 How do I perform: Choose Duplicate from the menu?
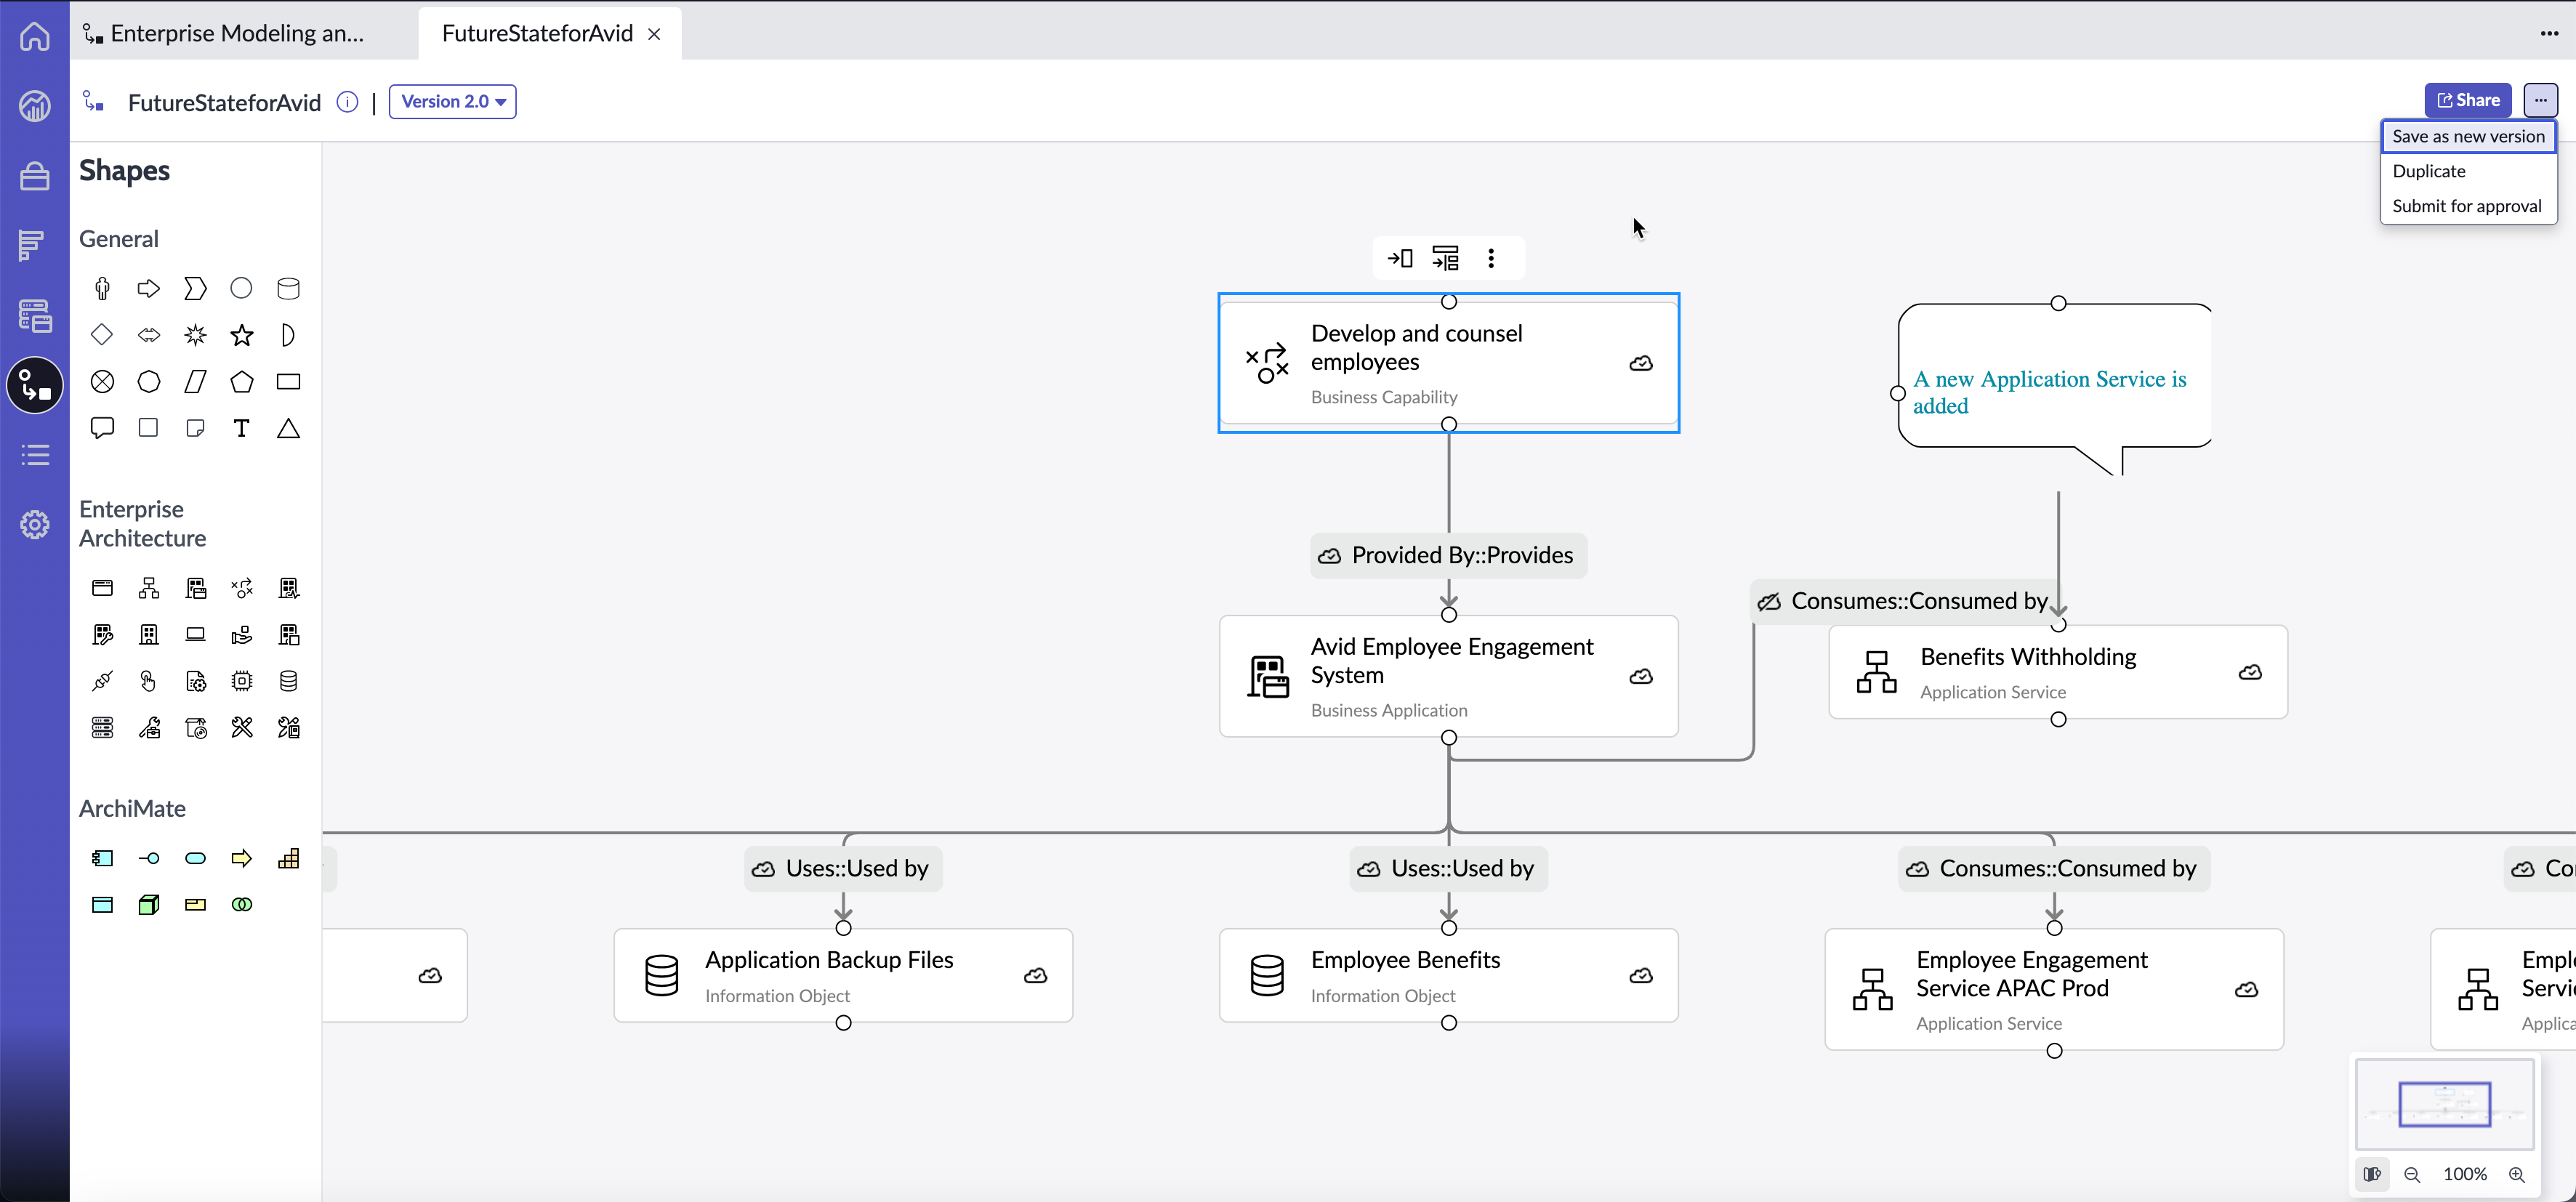2468,171
